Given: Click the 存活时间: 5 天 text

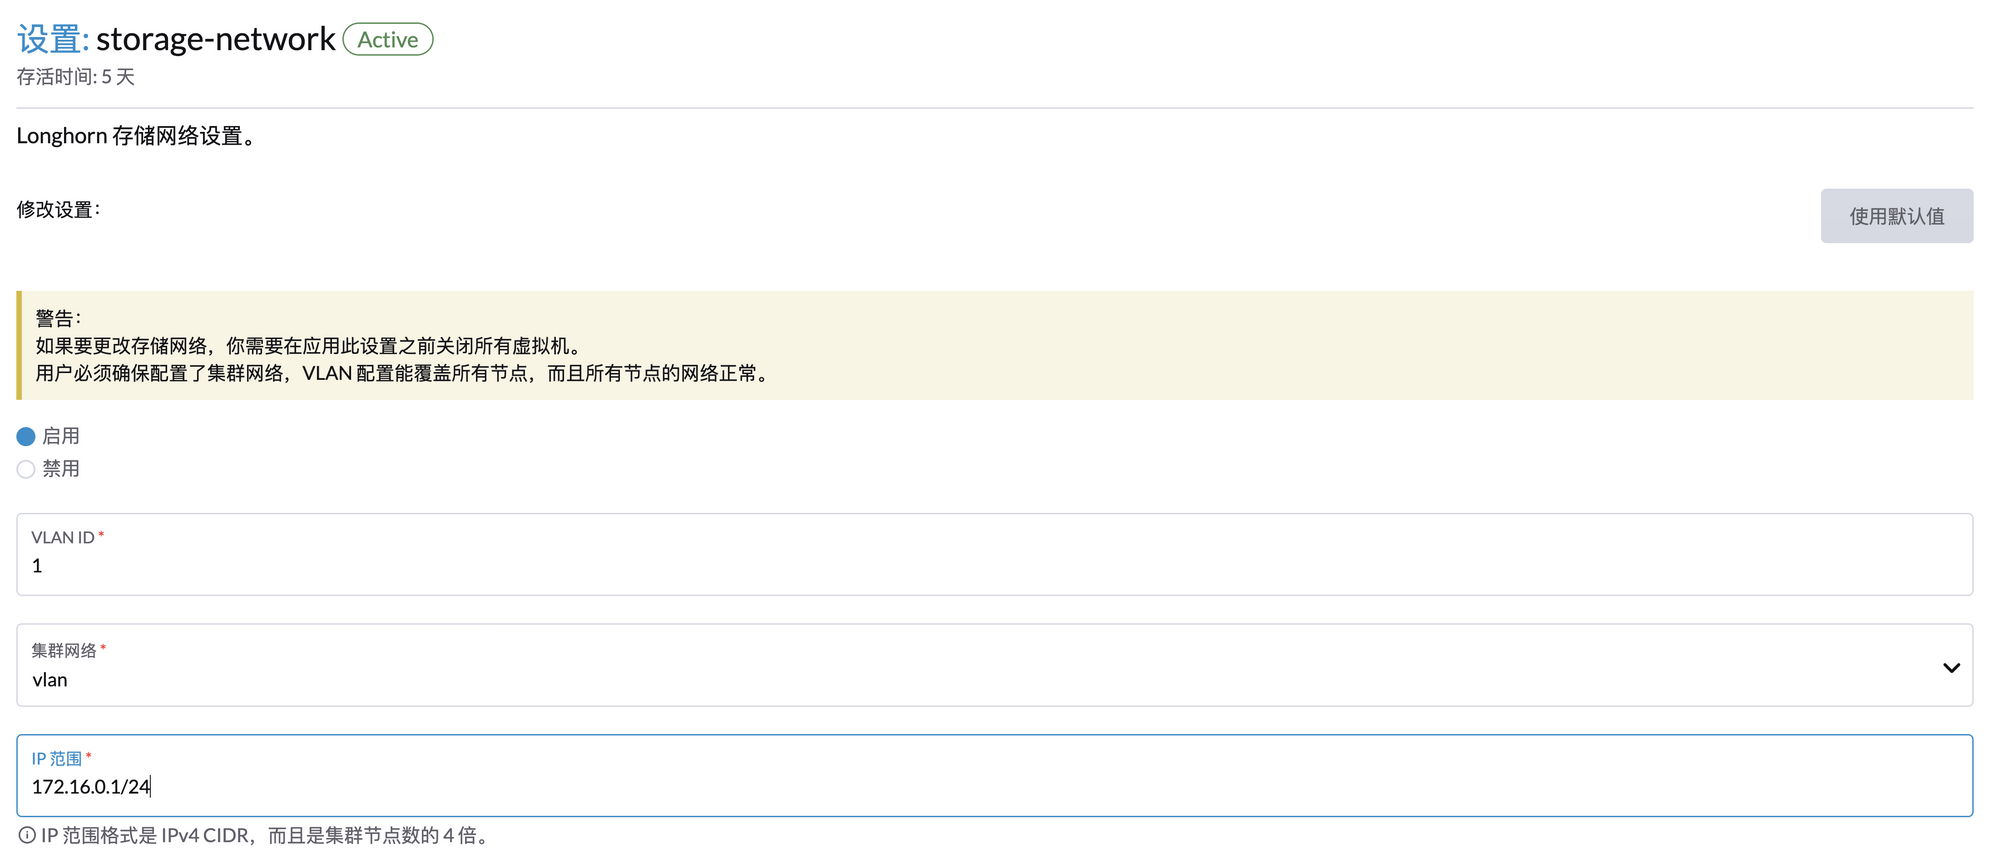Looking at the screenshot, I should 76,77.
